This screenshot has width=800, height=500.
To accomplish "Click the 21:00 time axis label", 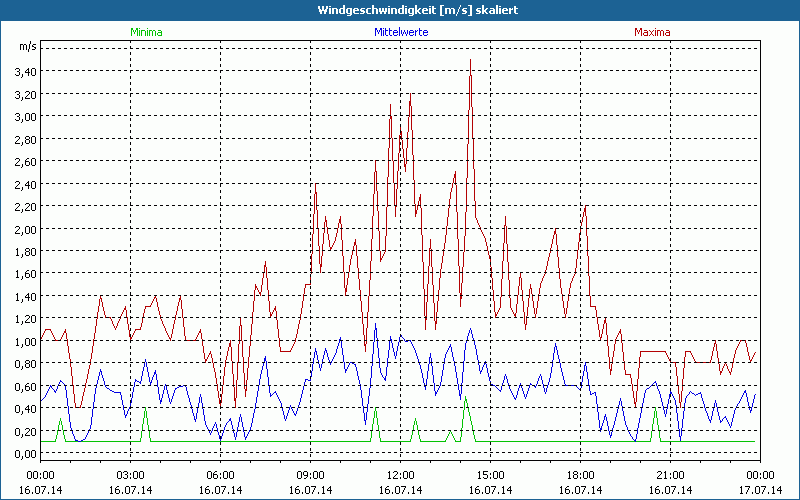I will pos(670,475).
